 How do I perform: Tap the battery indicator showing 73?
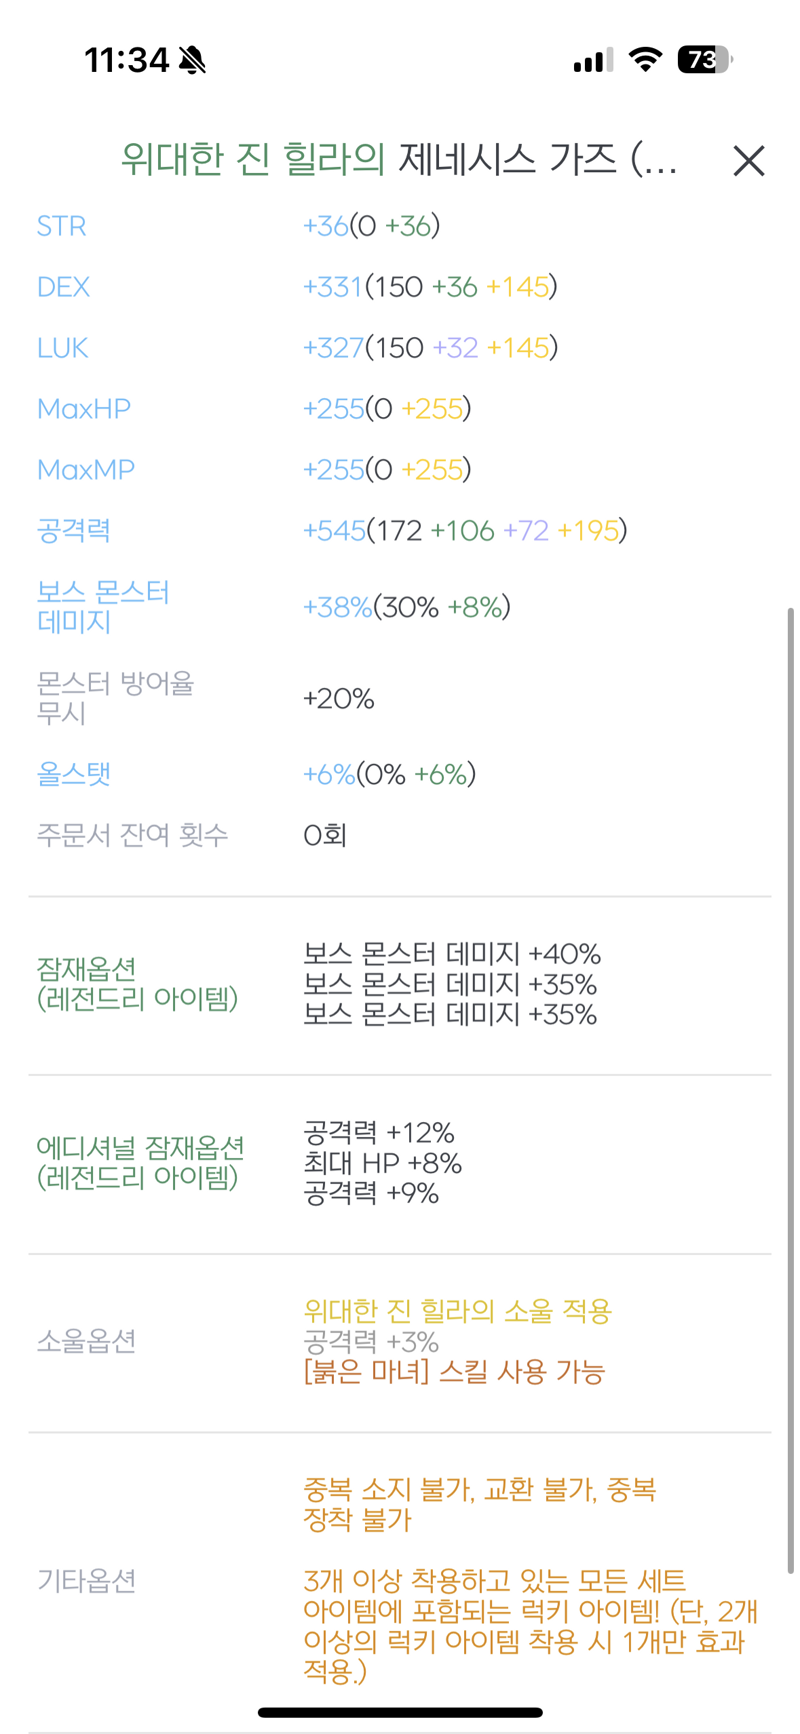pyautogui.click(x=705, y=60)
